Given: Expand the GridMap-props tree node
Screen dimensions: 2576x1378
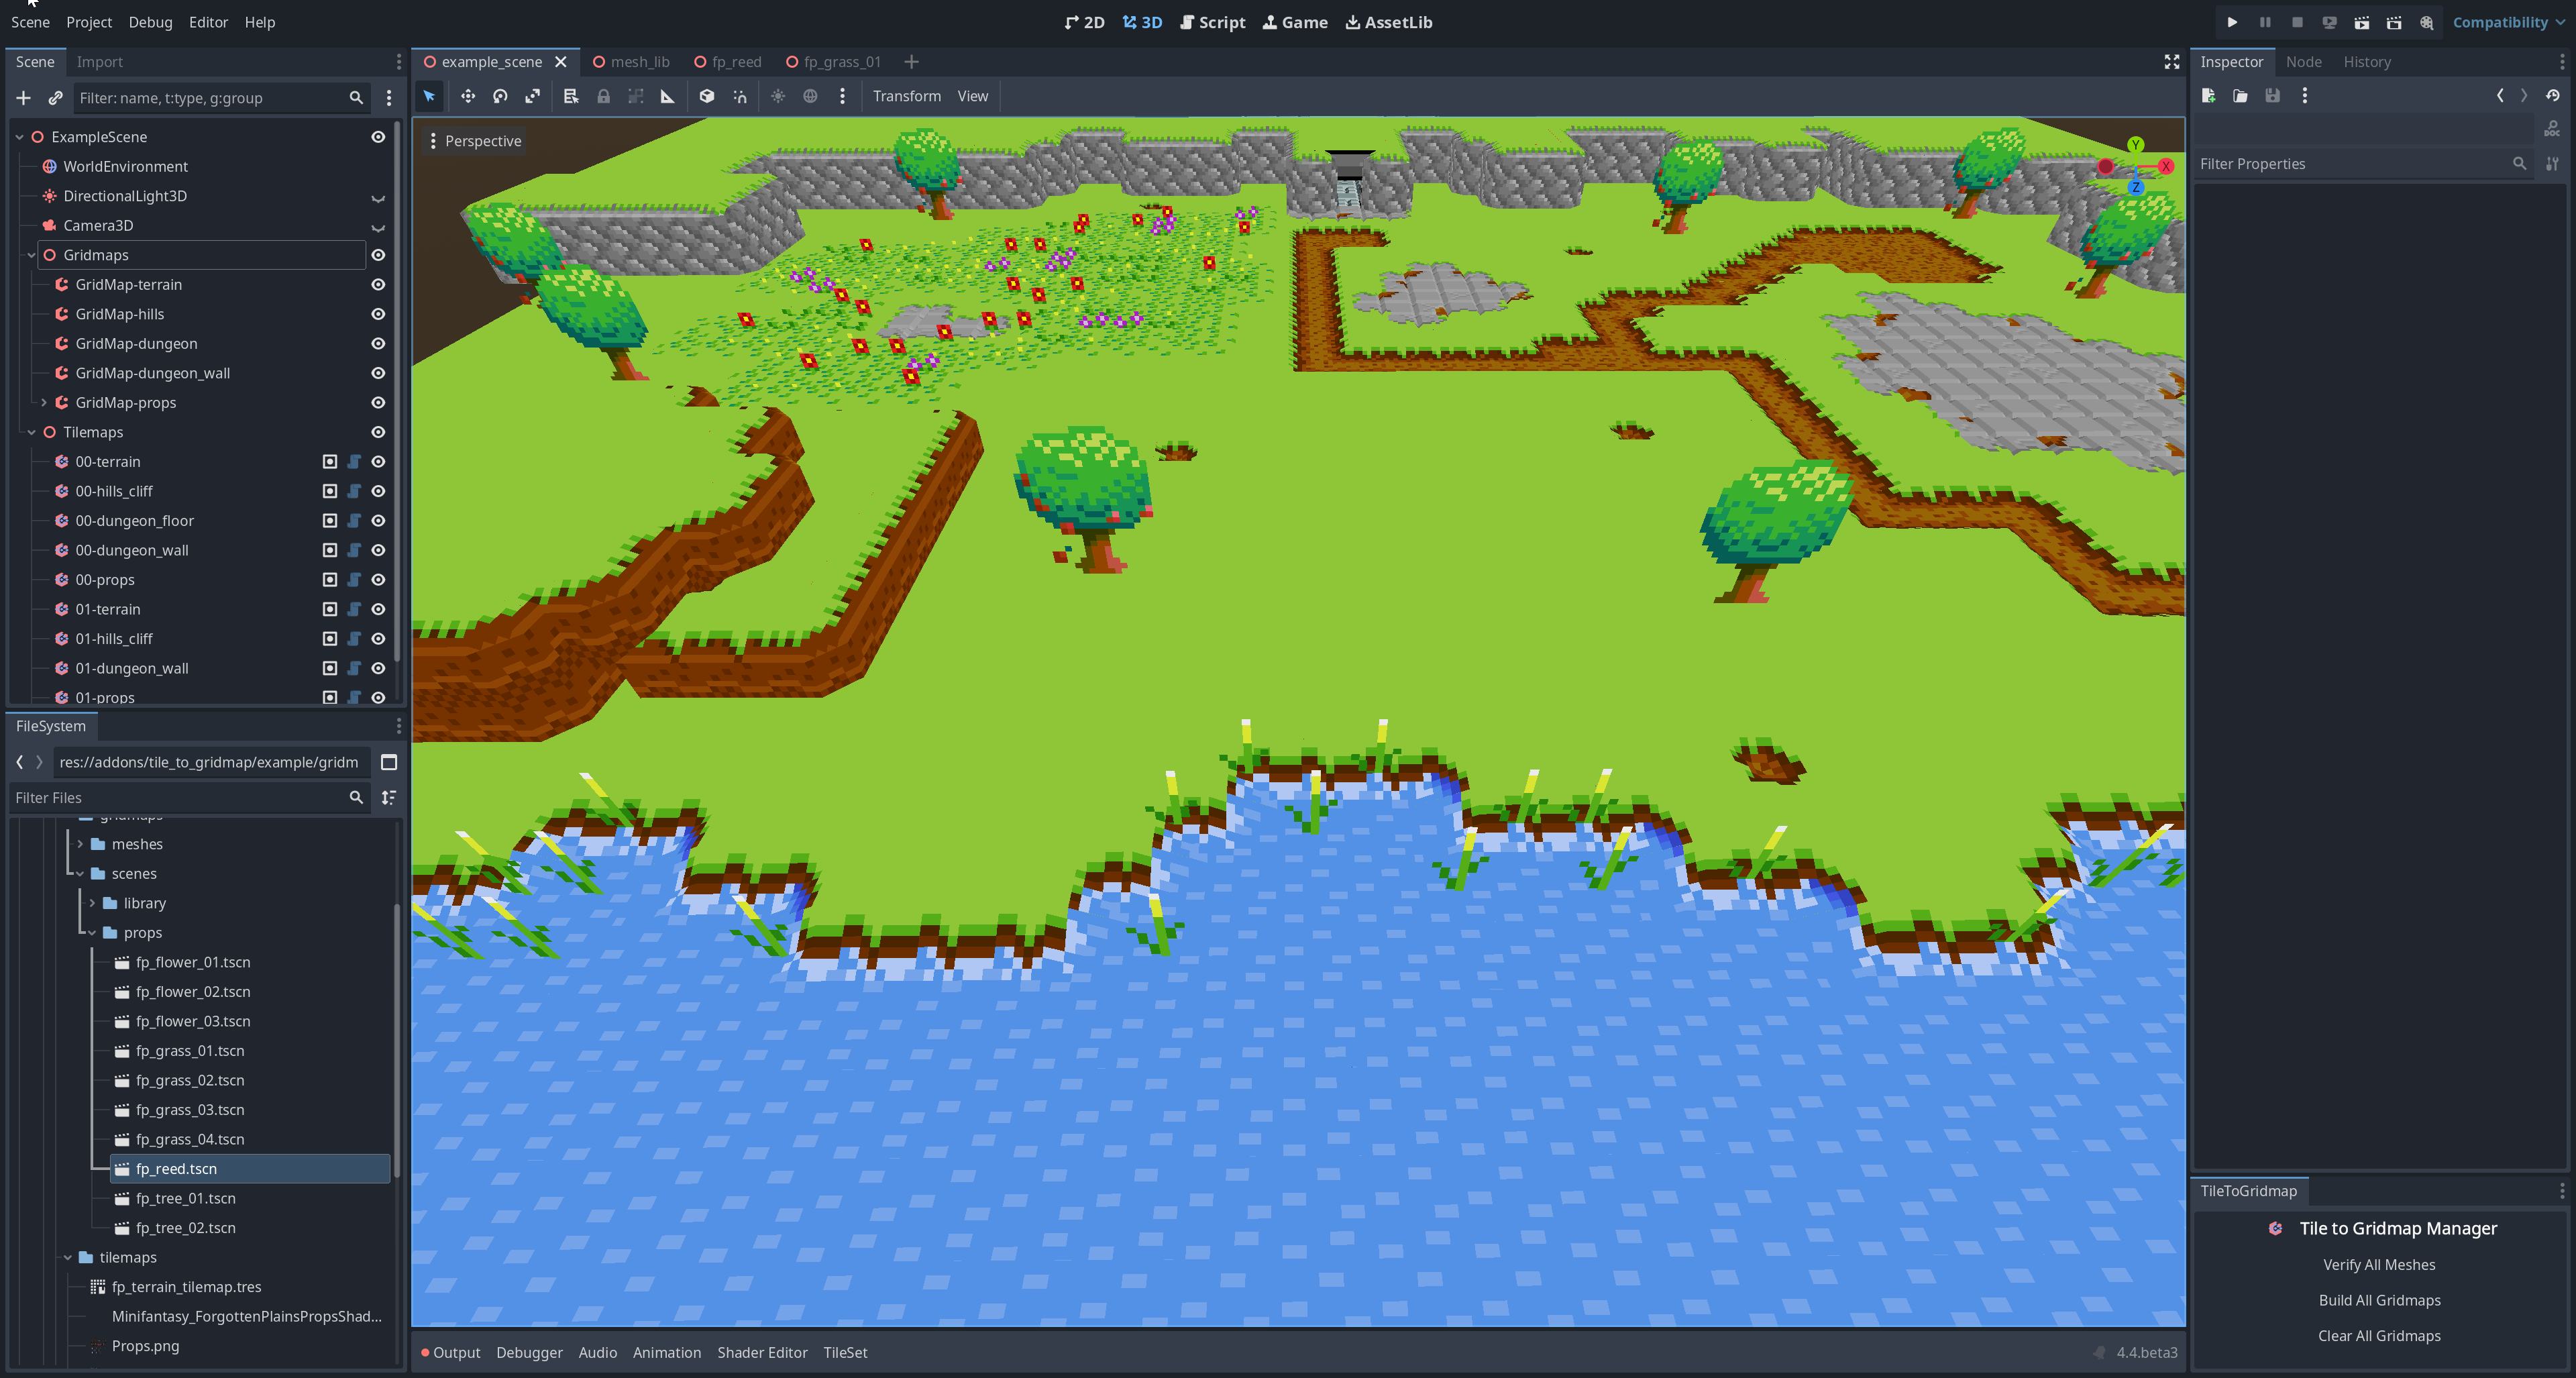Looking at the screenshot, I should point(44,403).
